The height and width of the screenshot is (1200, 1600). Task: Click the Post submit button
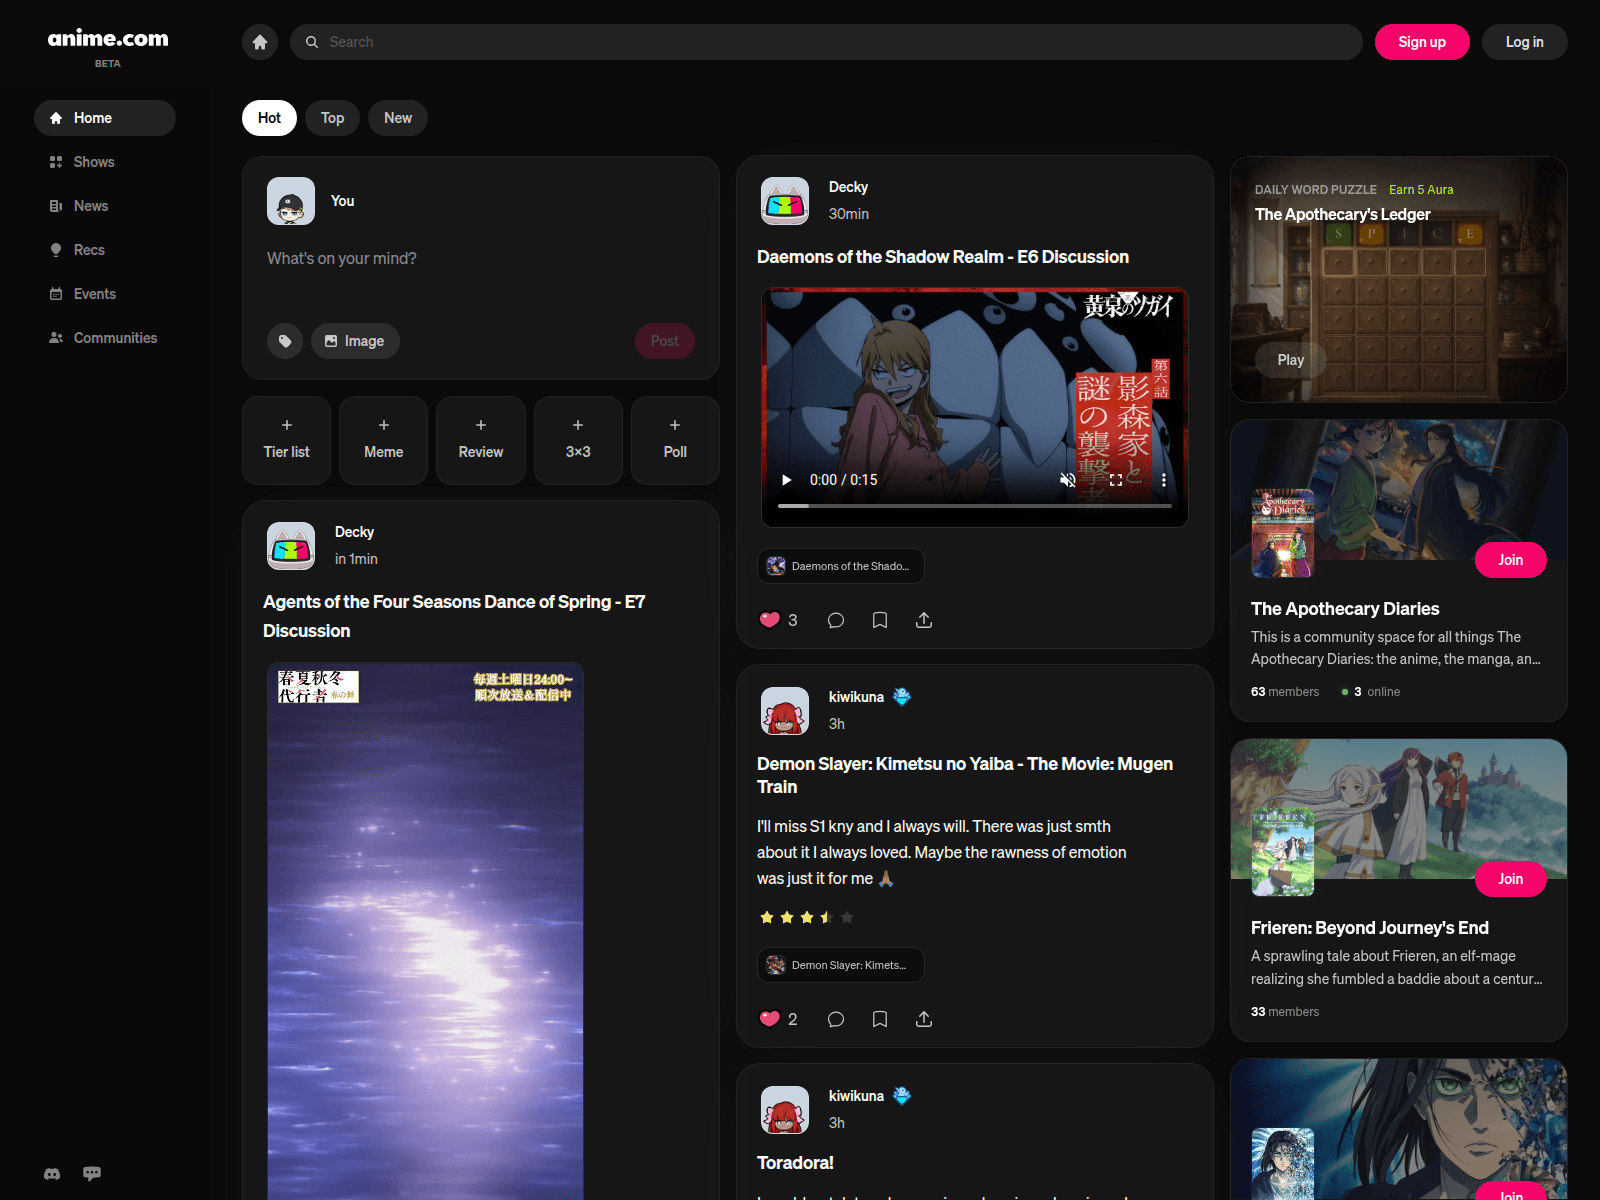pos(665,341)
